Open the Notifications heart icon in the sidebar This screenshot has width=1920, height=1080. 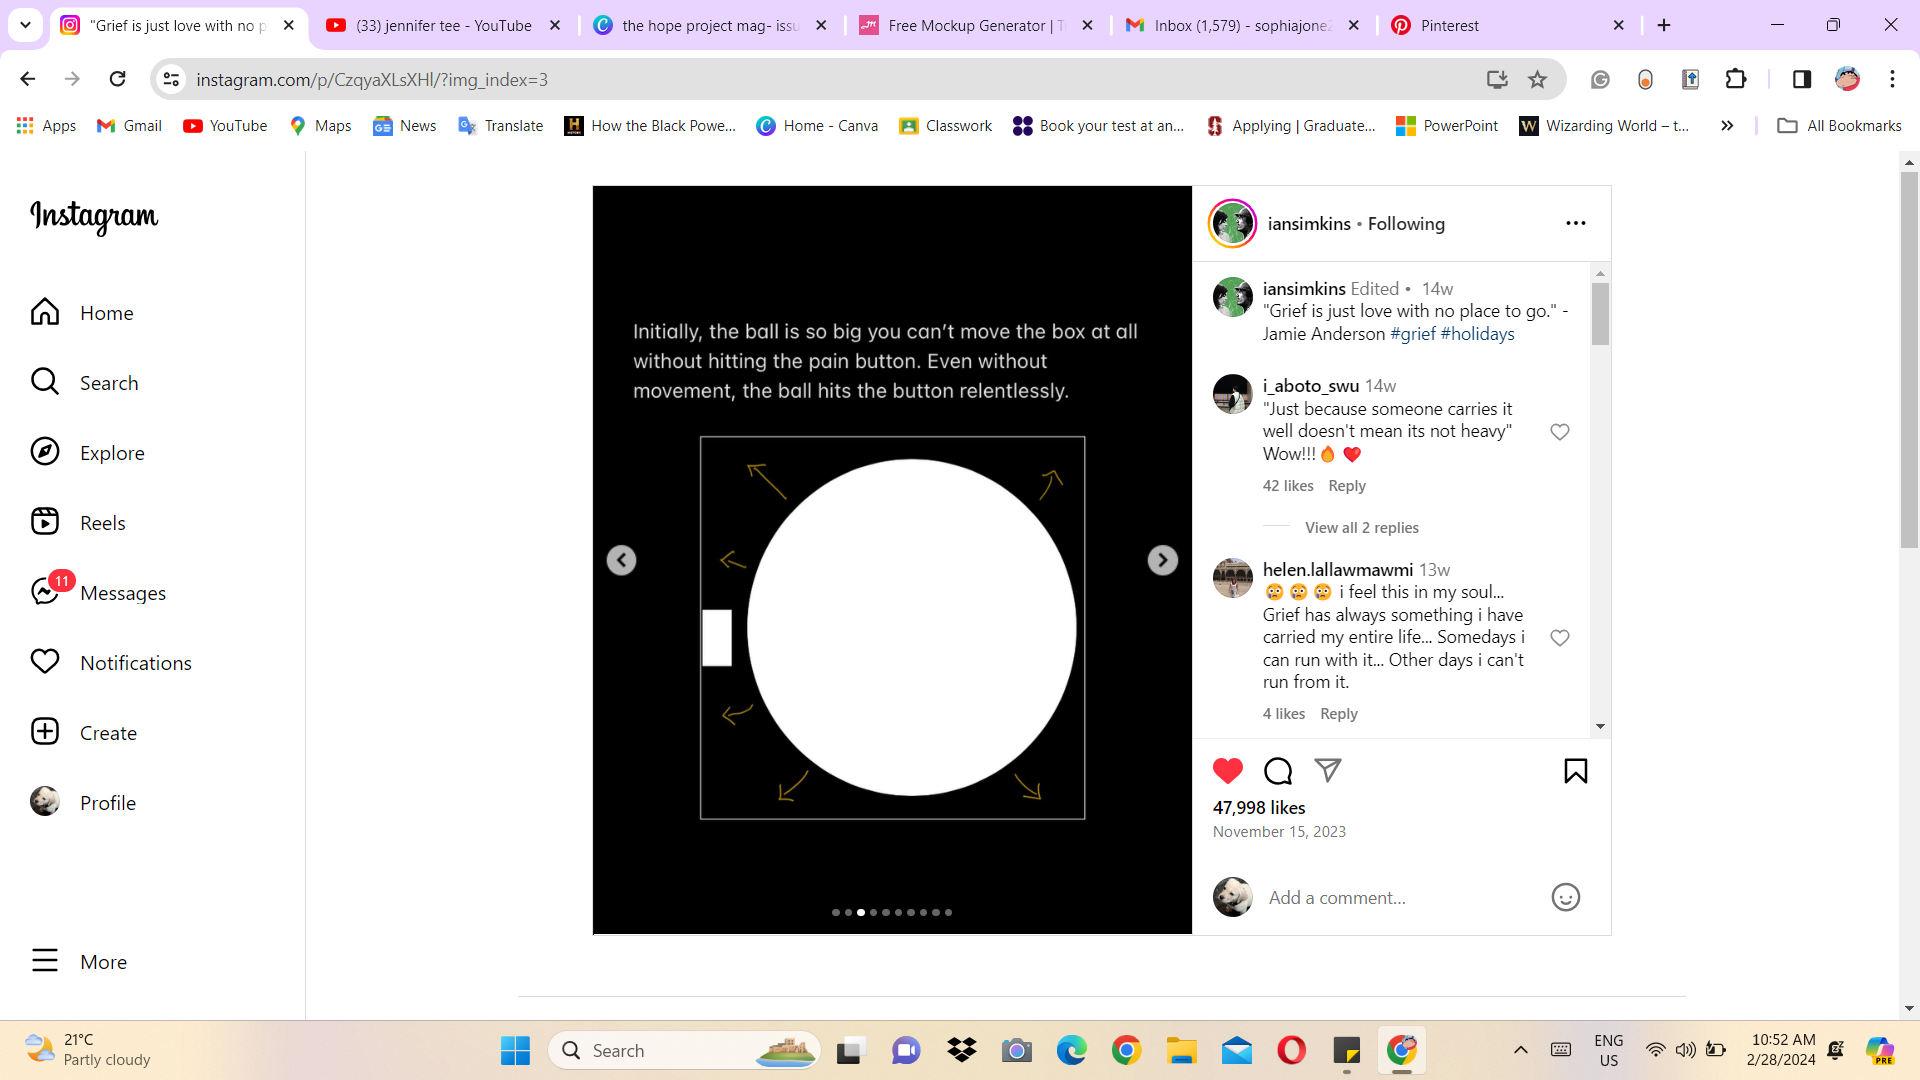point(45,662)
